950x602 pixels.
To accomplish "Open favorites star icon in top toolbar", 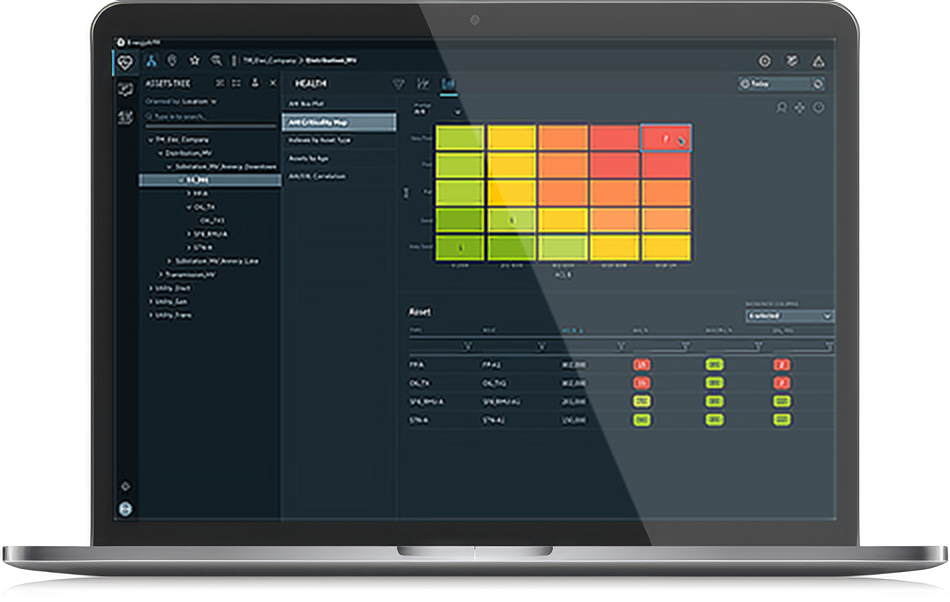I will point(194,61).
